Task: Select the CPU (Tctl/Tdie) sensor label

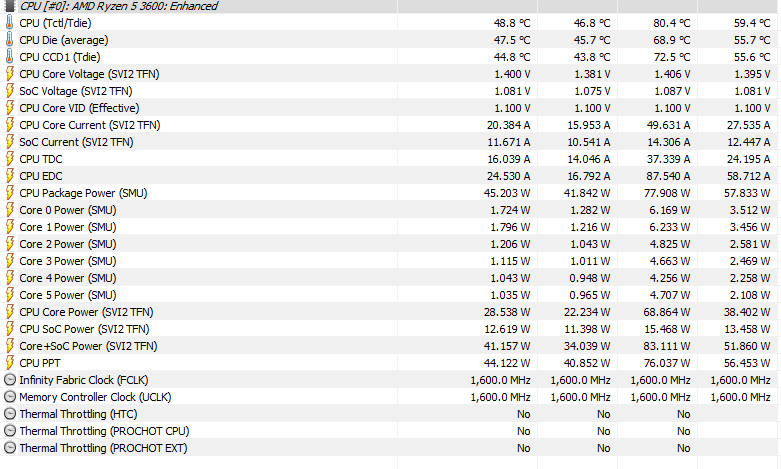Action: pyautogui.click(x=55, y=23)
